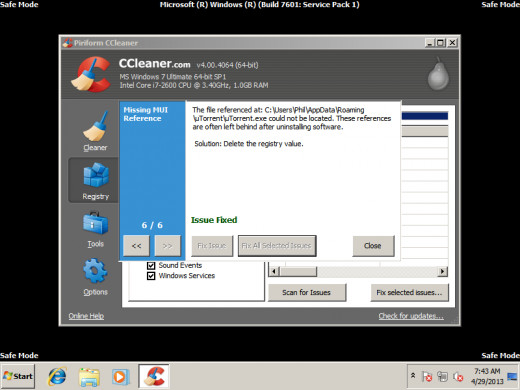Open the Tools section
520x390 pixels.
point(95,230)
